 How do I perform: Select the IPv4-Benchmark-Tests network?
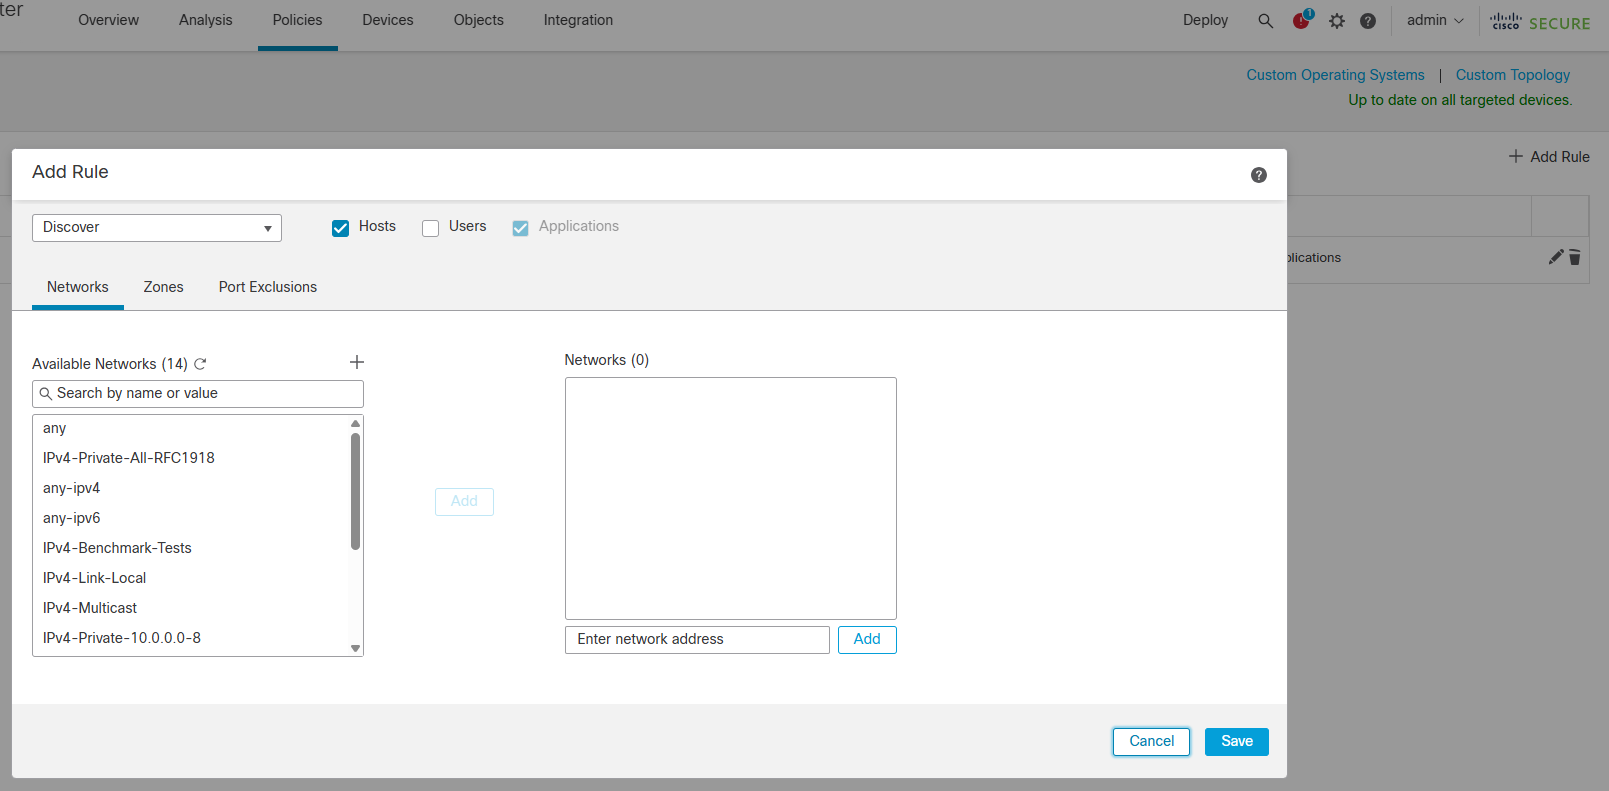point(191,548)
